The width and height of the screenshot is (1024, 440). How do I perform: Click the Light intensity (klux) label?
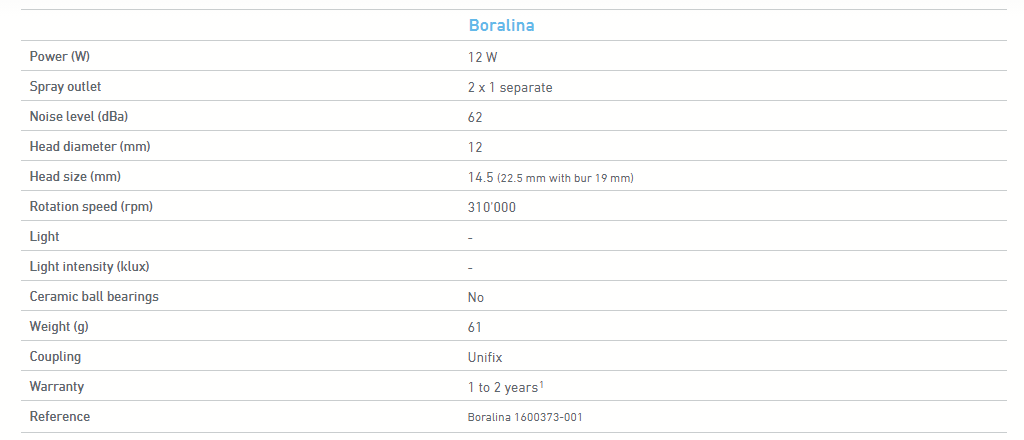pos(90,267)
